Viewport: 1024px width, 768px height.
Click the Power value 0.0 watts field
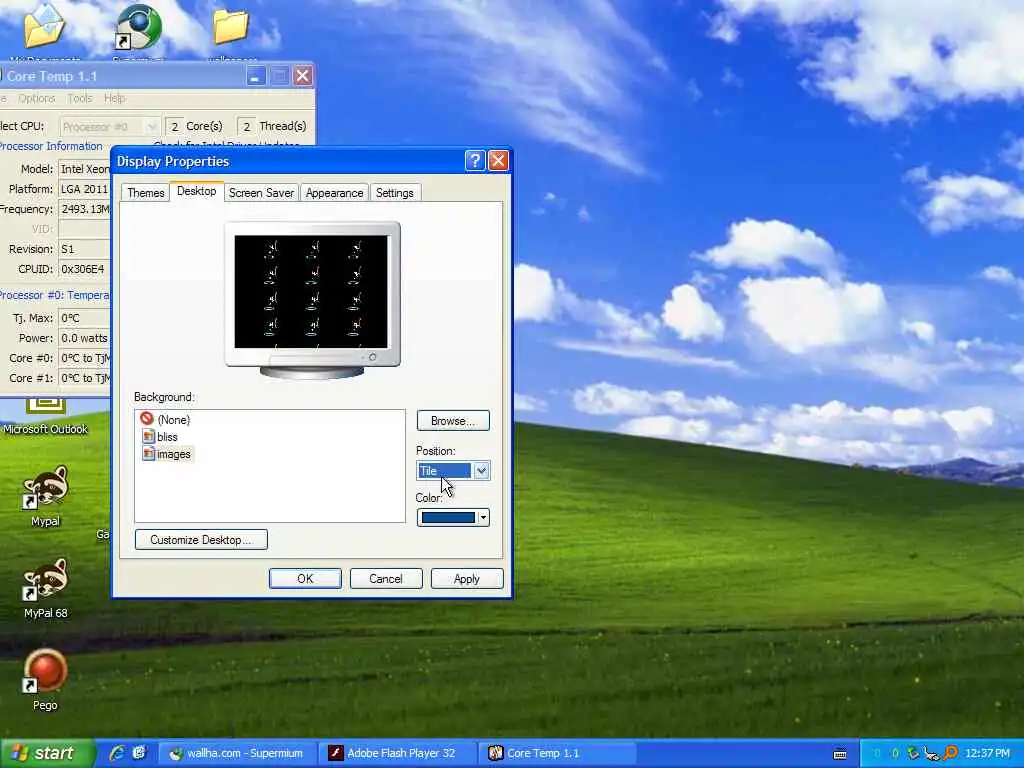point(84,338)
